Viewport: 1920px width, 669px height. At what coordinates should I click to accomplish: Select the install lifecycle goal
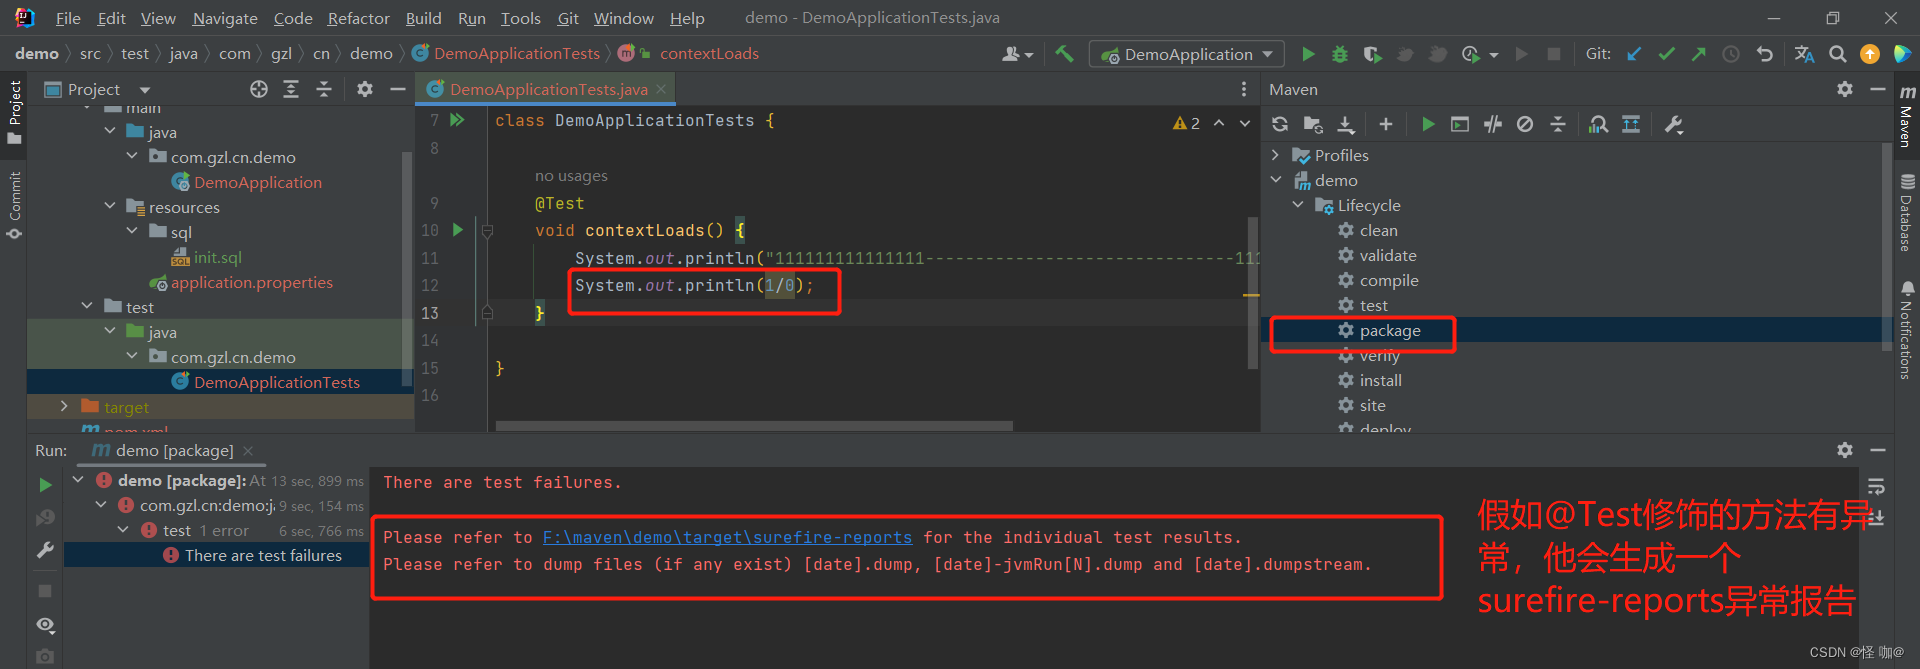pyautogui.click(x=1380, y=380)
